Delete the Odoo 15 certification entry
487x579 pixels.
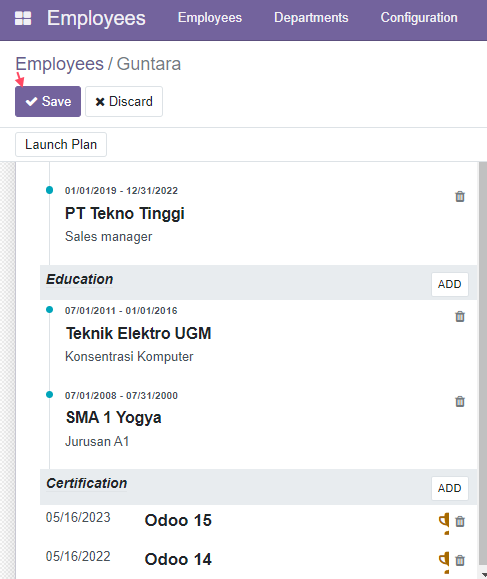point(460,521)
